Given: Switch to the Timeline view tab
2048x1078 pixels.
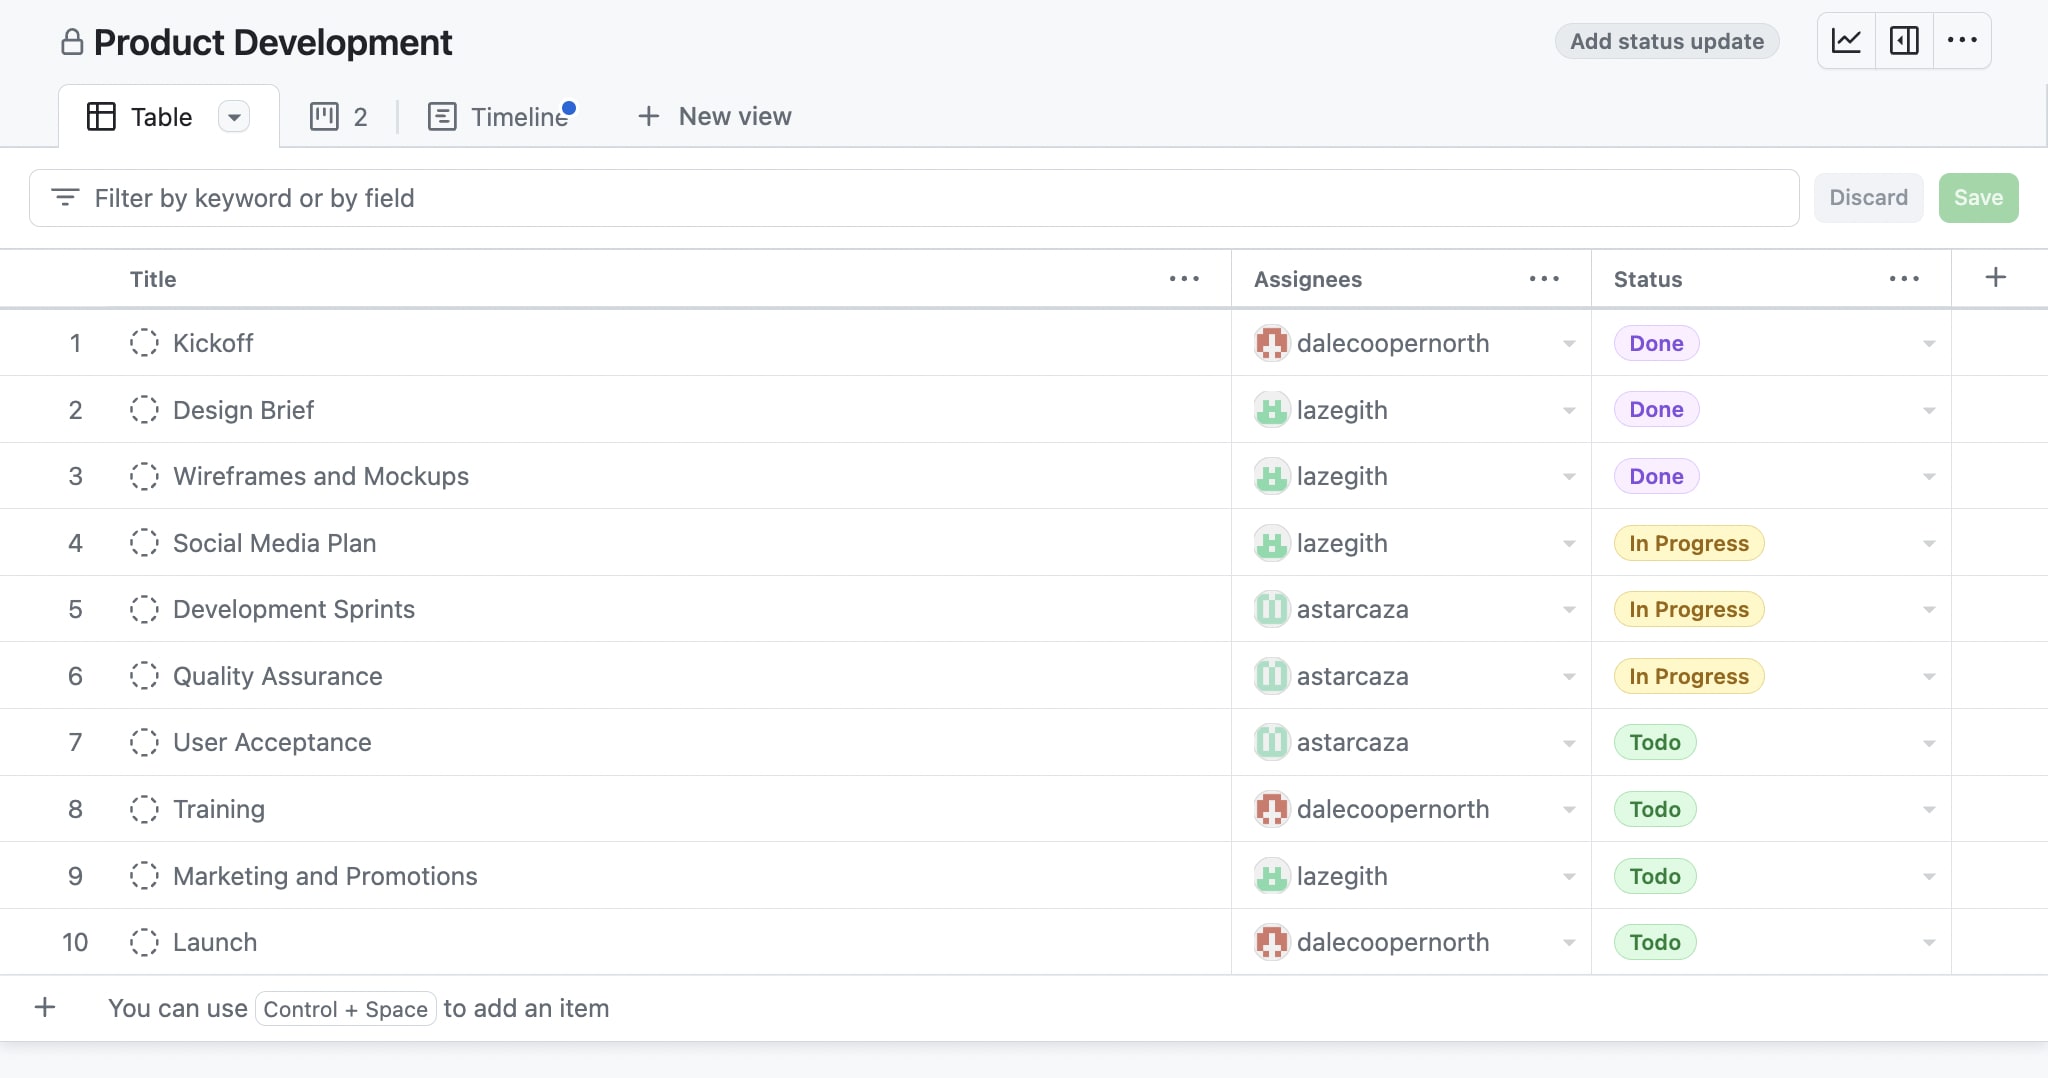Looking at the screenshot, I should click(500, 117).
